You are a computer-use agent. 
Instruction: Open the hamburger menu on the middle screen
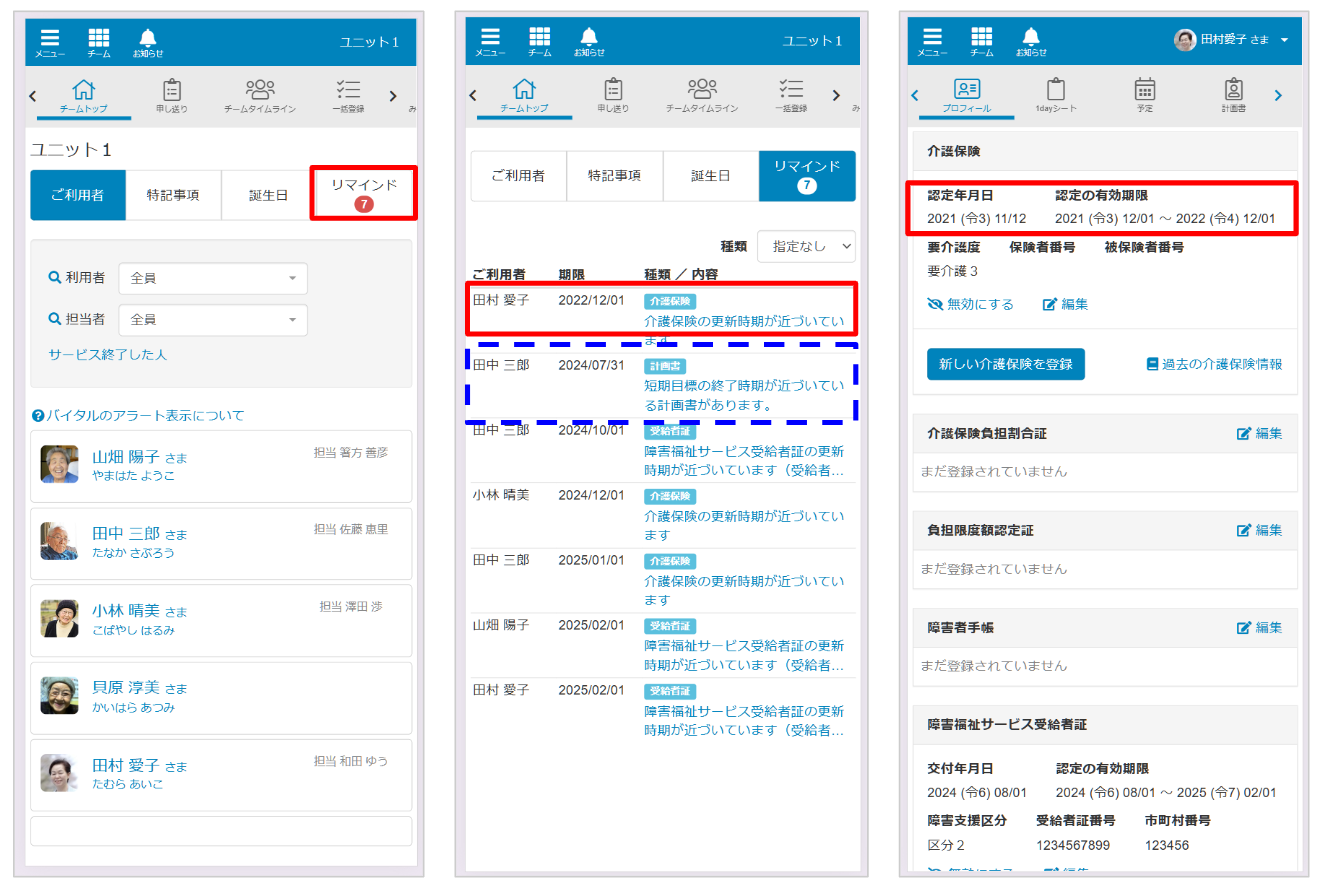click(x=490, y=41)
